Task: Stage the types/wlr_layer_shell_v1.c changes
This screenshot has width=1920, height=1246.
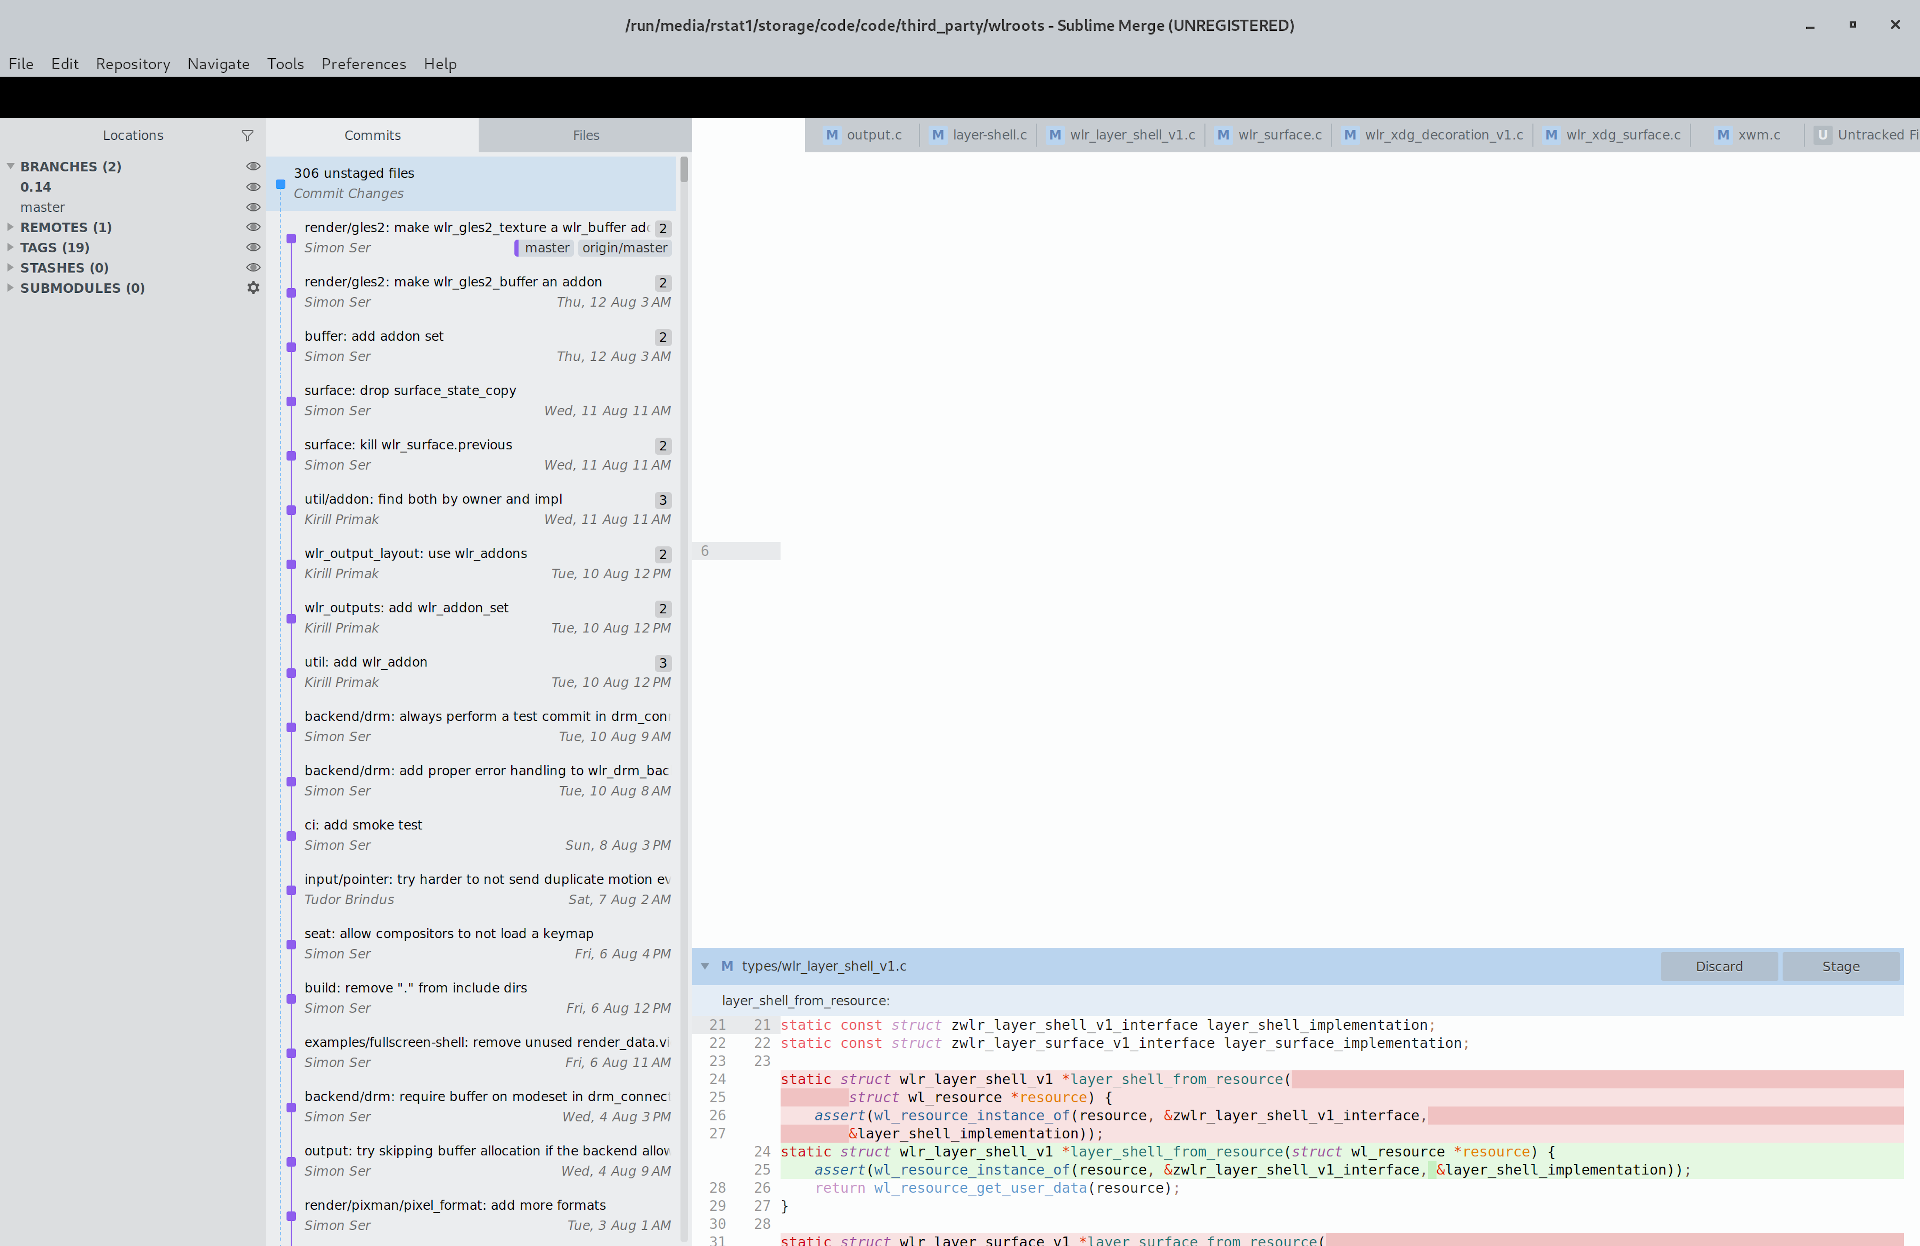Action: pos(1839,966)
